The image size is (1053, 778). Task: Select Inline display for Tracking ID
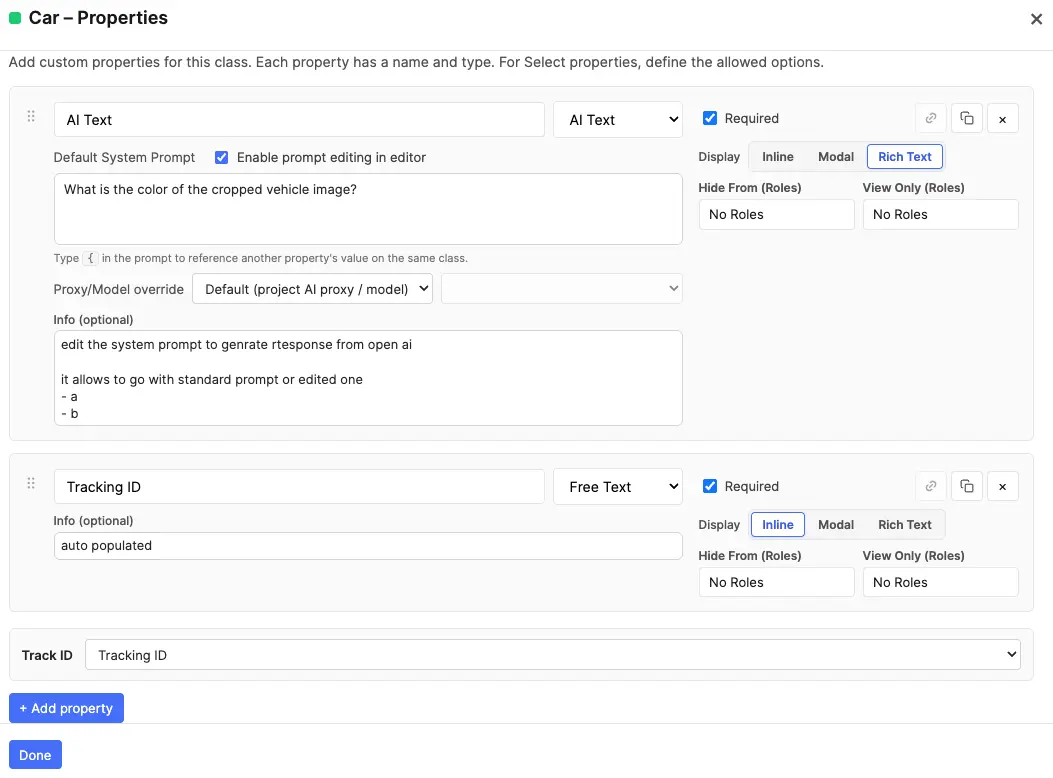pos(778,524)
